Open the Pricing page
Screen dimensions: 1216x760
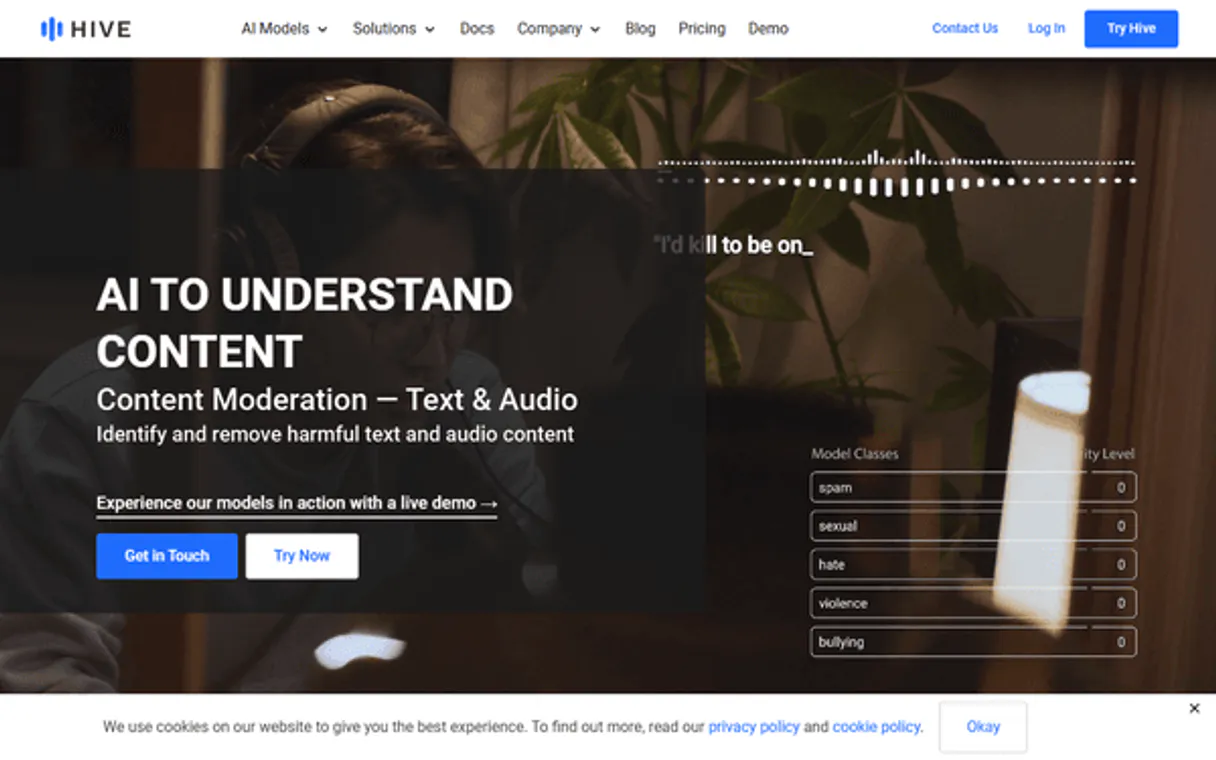701,29
